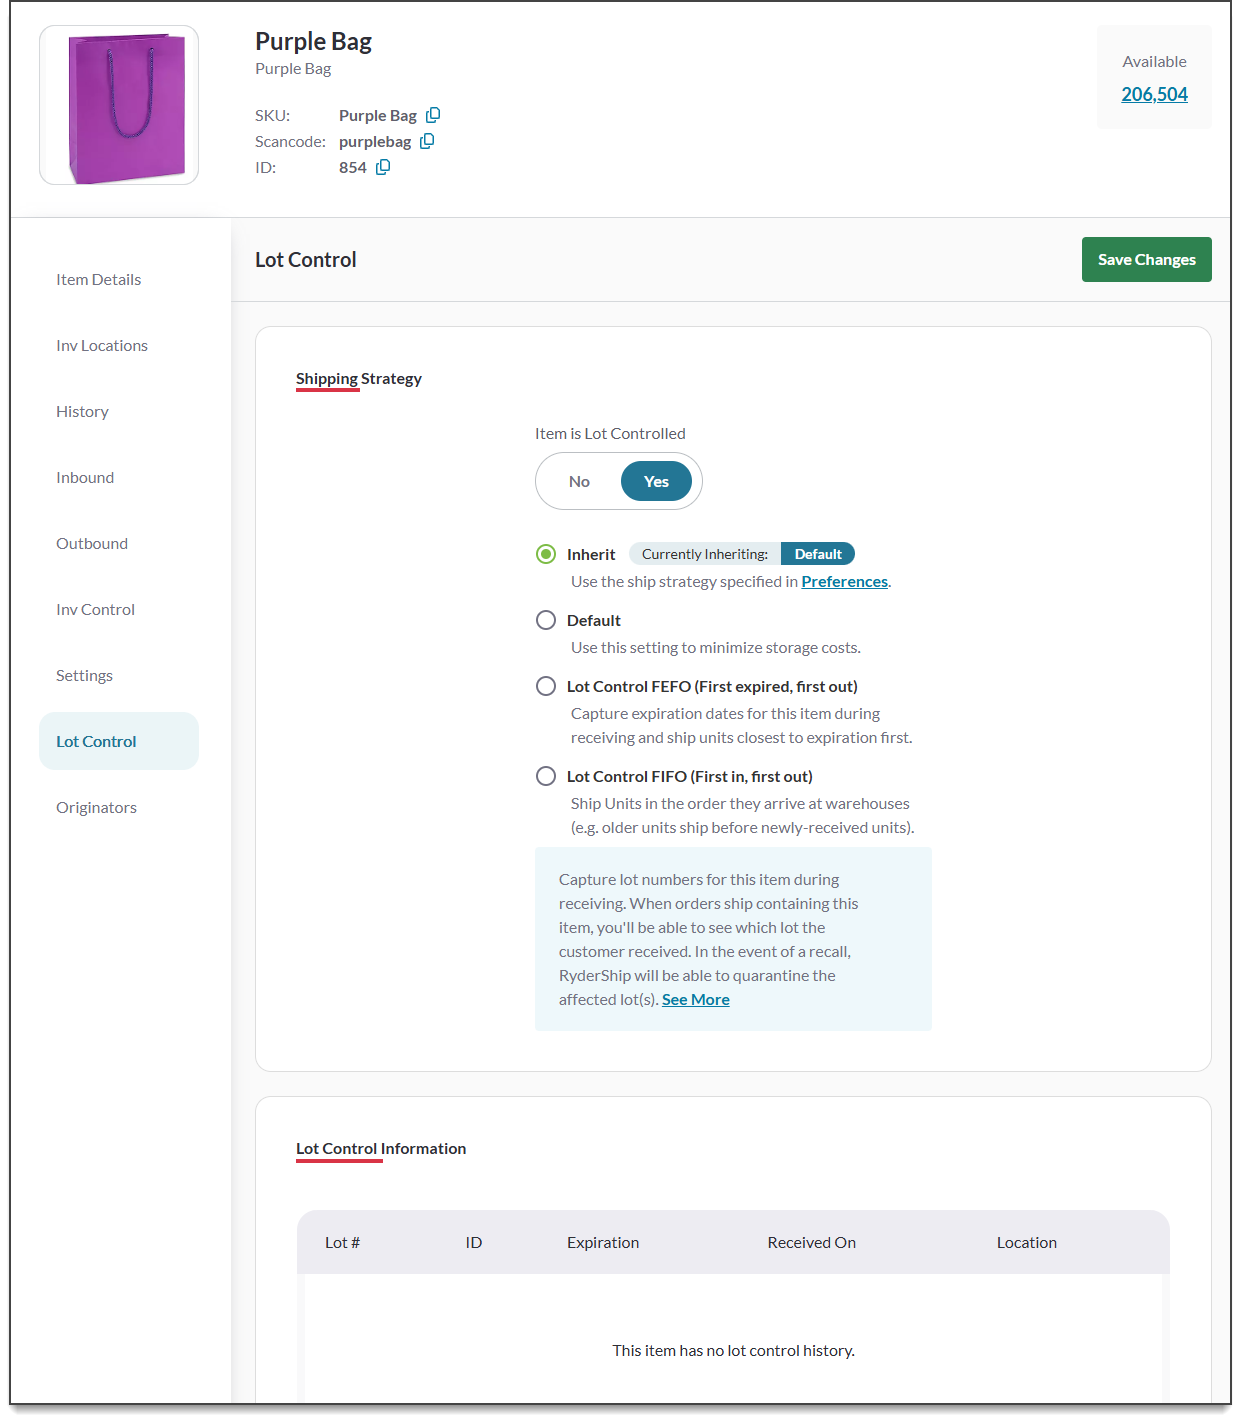
Task: Open the Preferences link
Action: pos(843,581)
